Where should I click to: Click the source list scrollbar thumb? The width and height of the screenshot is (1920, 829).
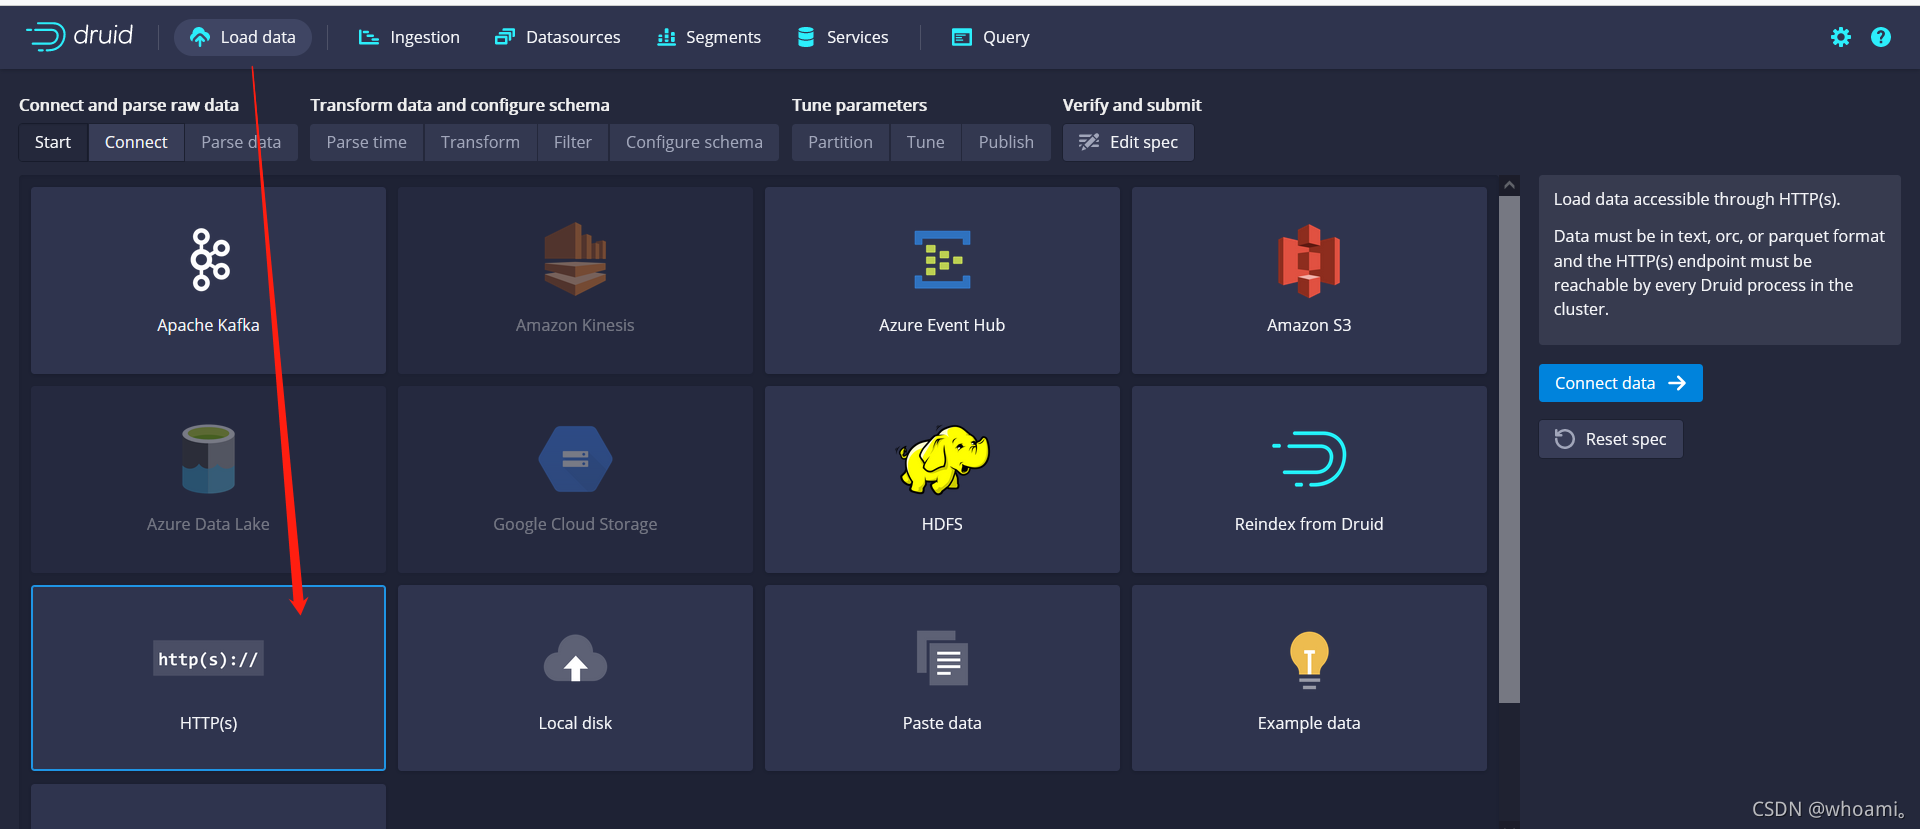pos(1509,449)
